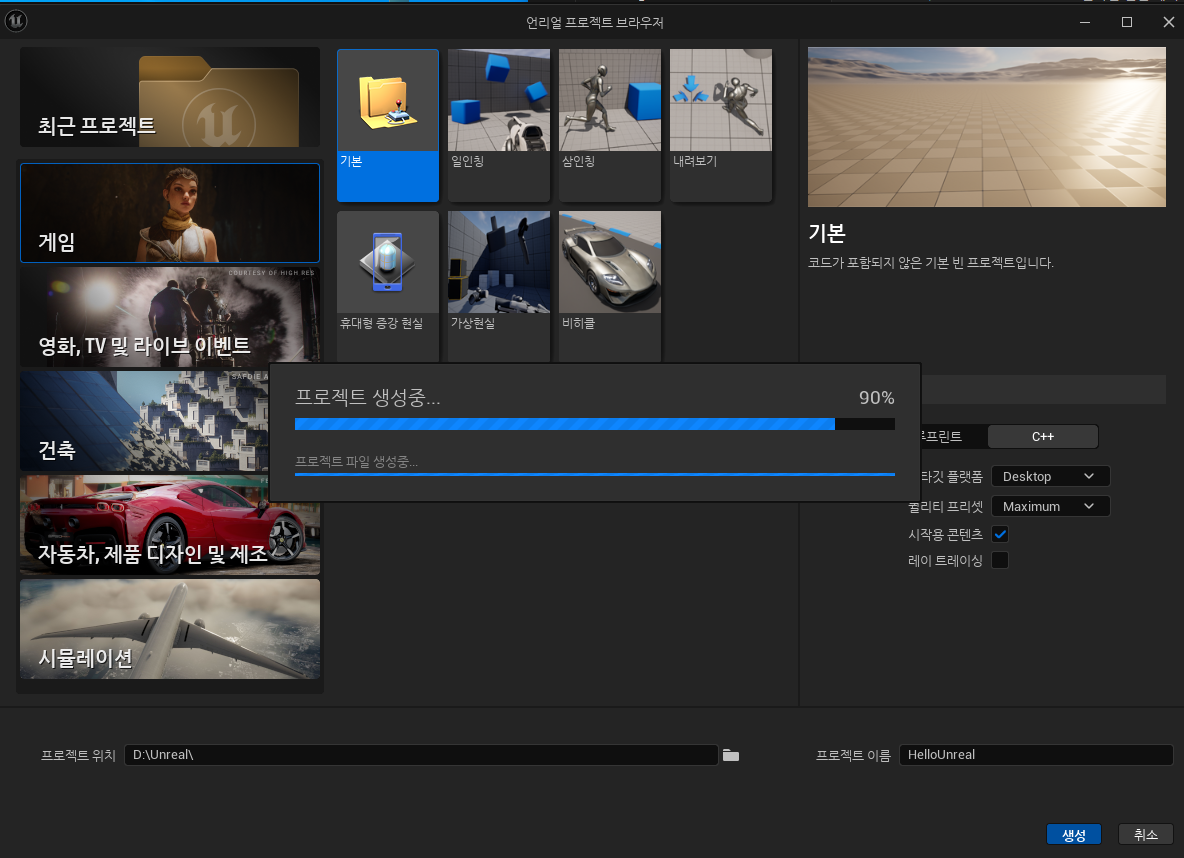Choose the 휴대형 증강 현실 template
The image size is (1184, 858).
[x=387, y=262]
